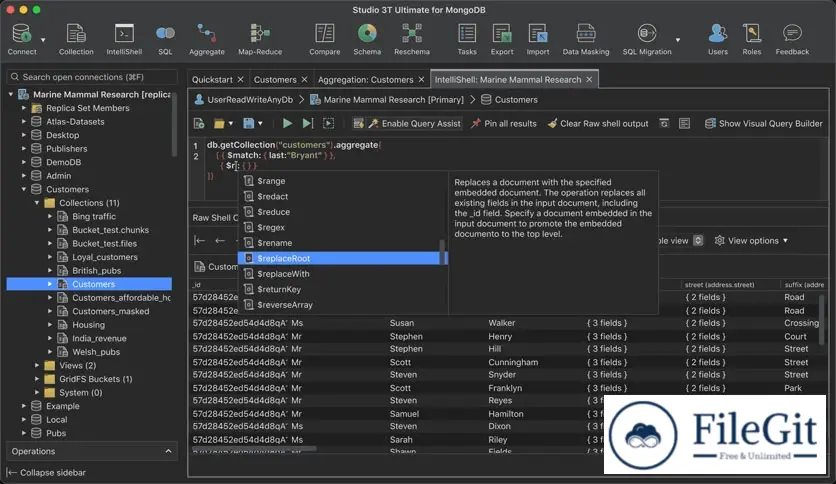The height and width of the screenshot is (484, 836).
Task: Go to previous result page arrow
Action: coord(220,241)
